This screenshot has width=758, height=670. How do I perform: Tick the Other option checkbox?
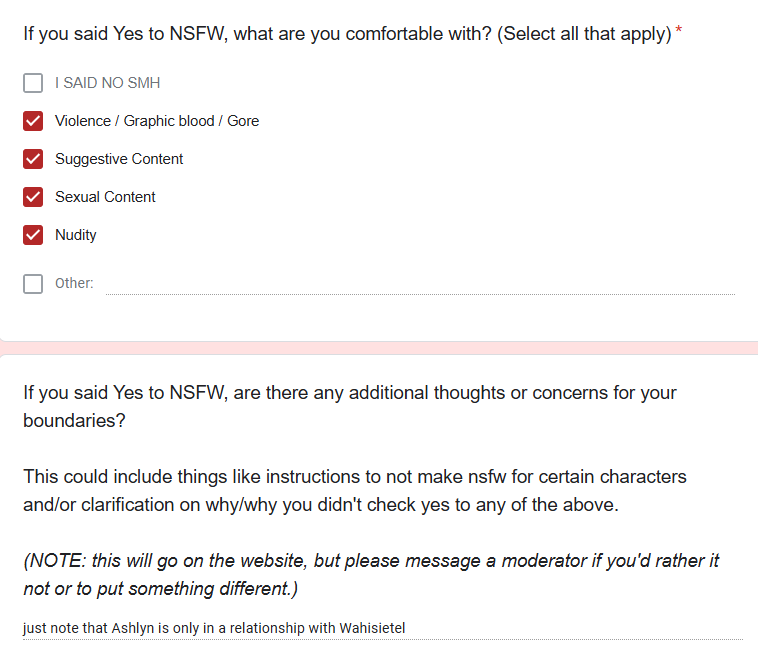(33, 284)
